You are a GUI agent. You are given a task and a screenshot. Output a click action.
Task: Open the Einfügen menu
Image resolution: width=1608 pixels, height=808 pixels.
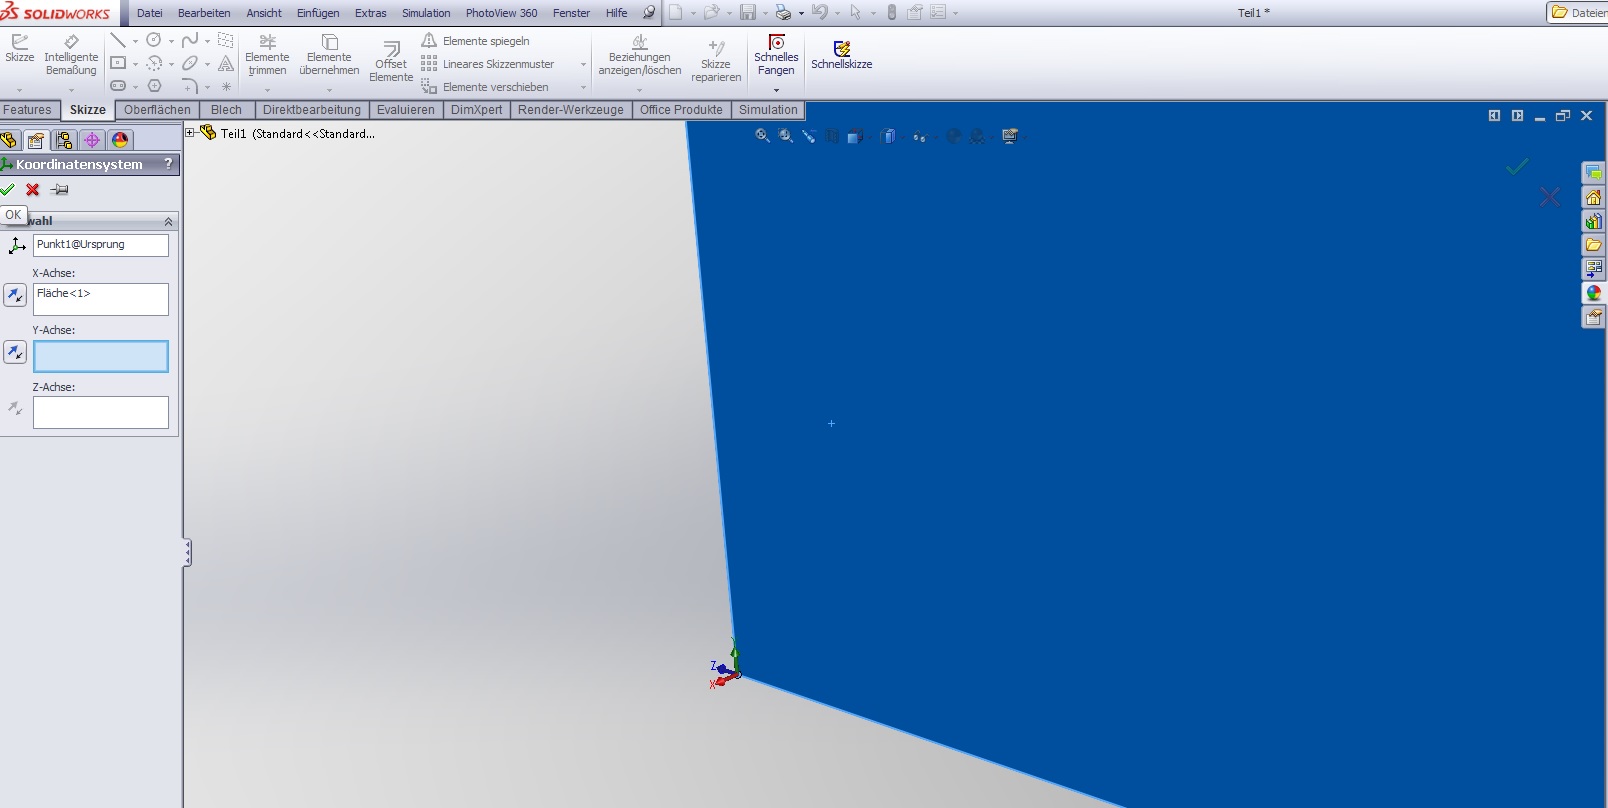[x=318, y=13]
